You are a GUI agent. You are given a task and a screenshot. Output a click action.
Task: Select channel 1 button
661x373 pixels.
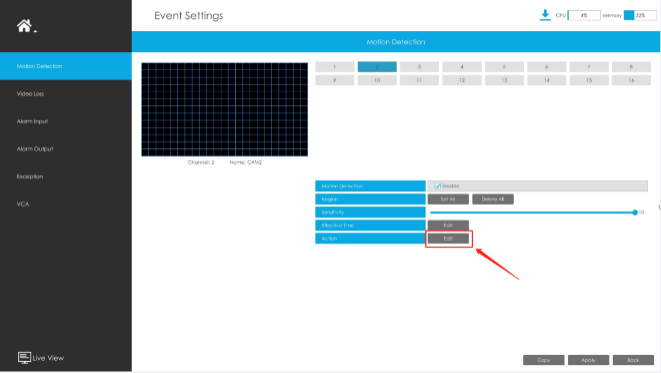(335, 67)
